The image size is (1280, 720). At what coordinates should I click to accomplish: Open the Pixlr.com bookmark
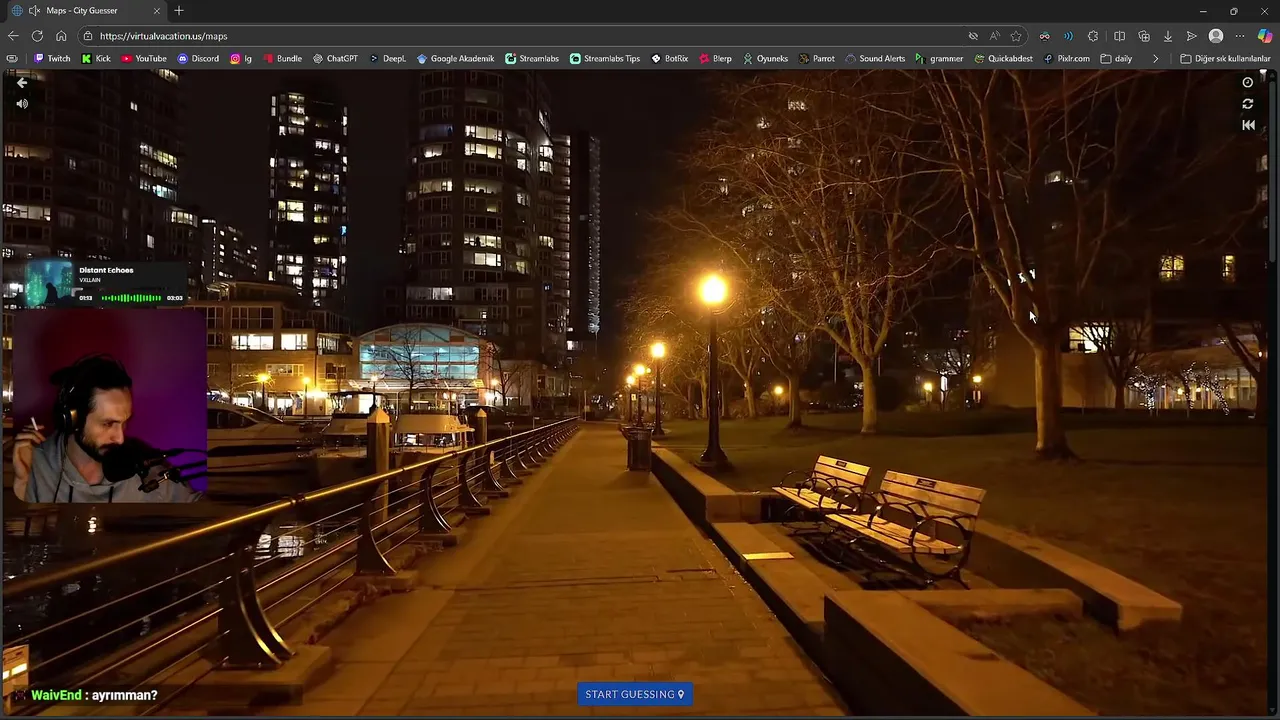[1066, 59]
